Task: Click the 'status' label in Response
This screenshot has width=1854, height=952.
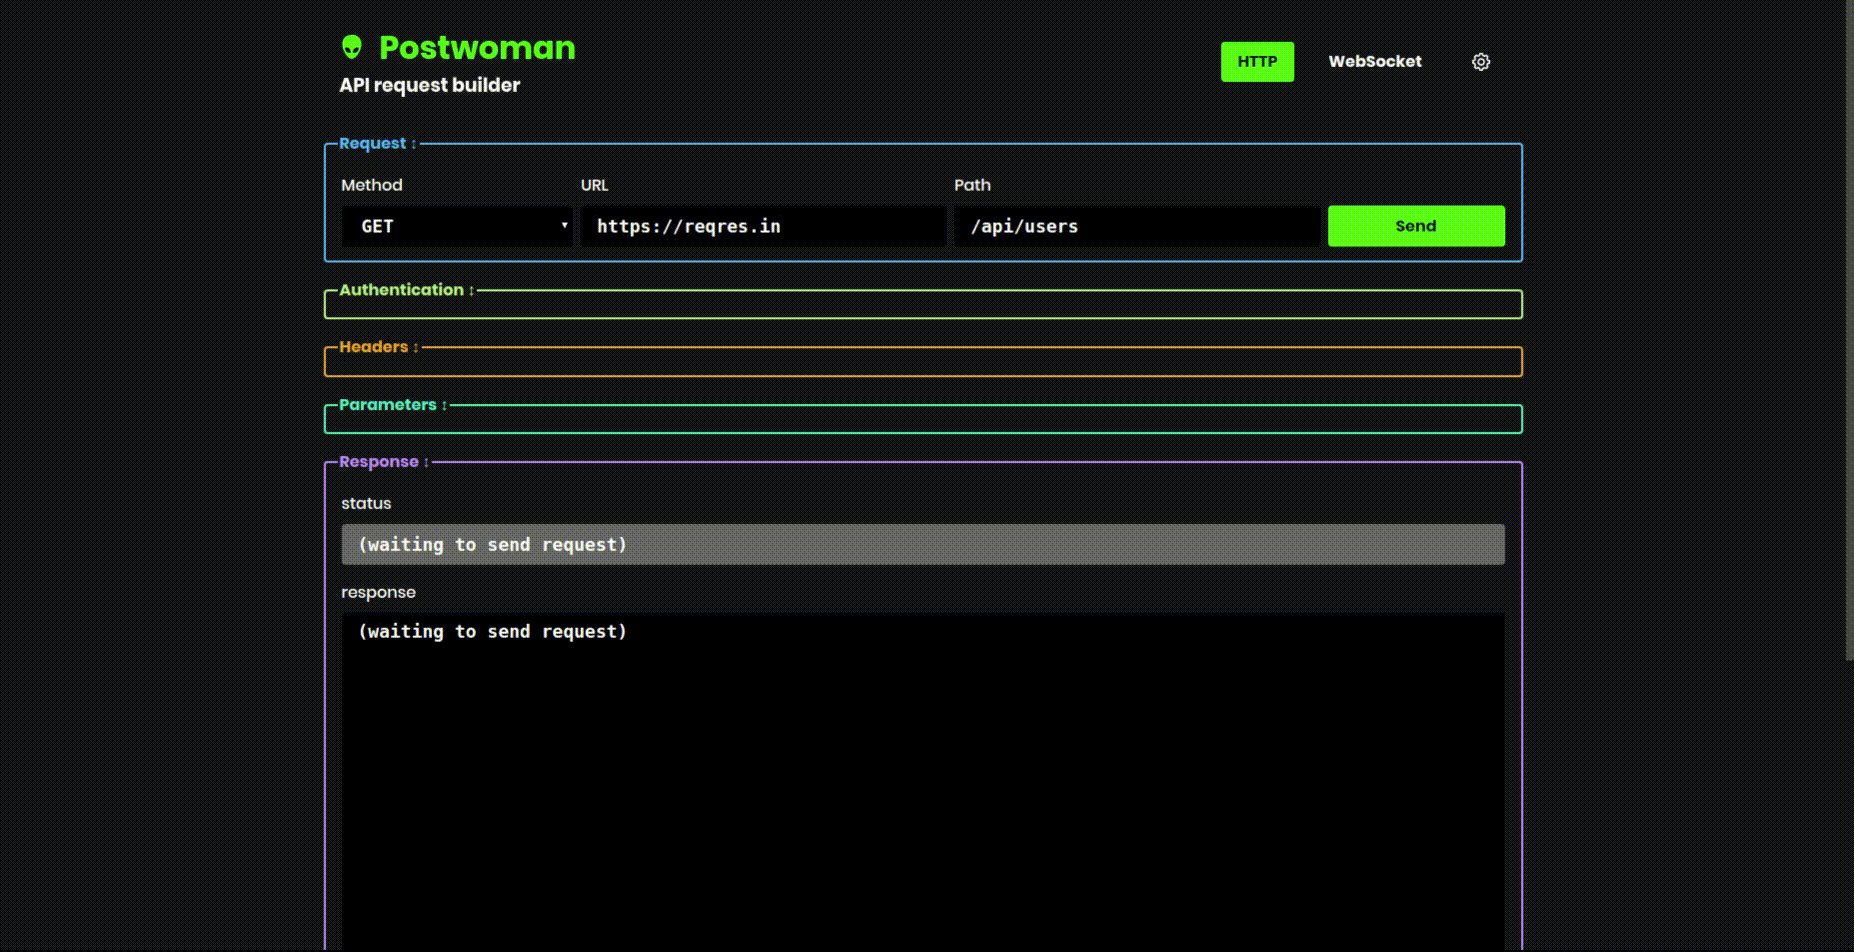Action: [366, 503]
